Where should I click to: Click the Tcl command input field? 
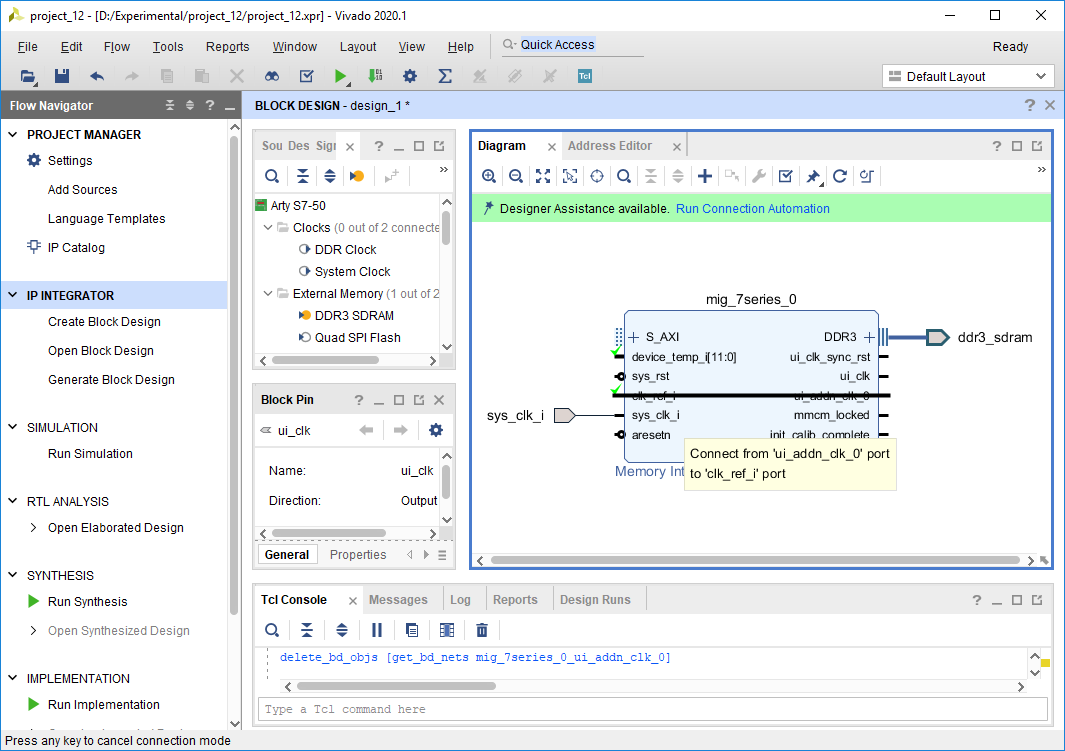click(x=653, y=709)
